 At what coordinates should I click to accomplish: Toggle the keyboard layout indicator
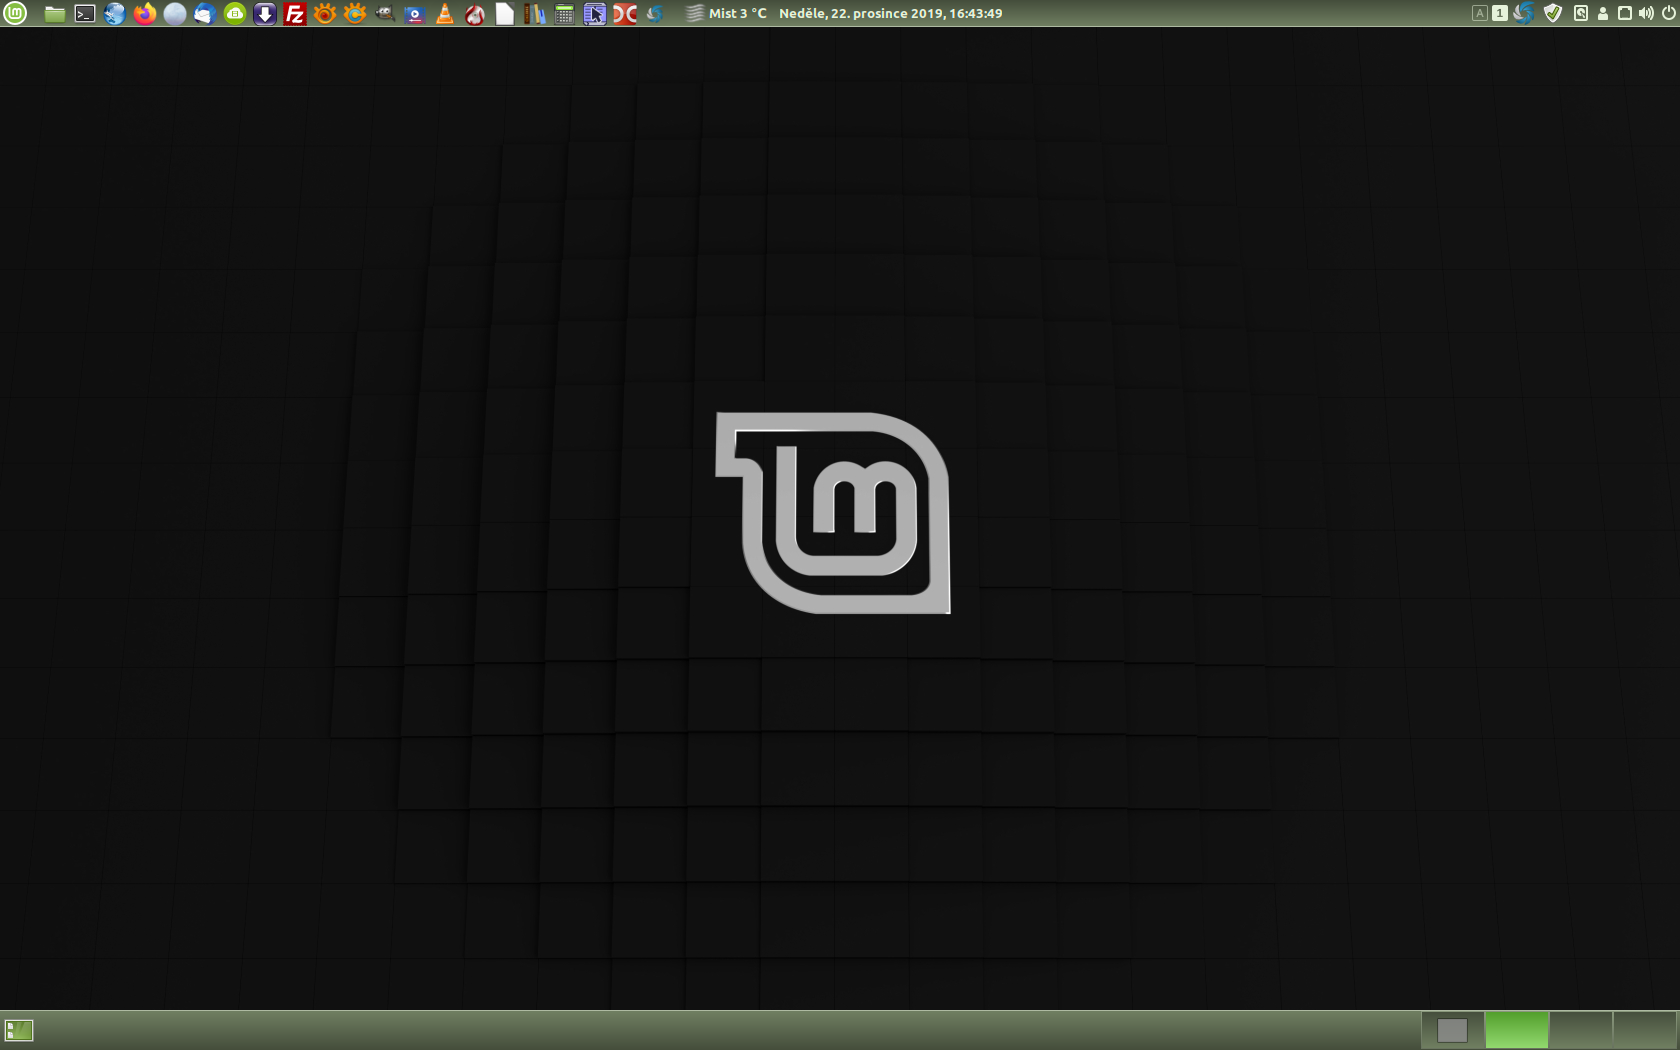(1480, 14)
